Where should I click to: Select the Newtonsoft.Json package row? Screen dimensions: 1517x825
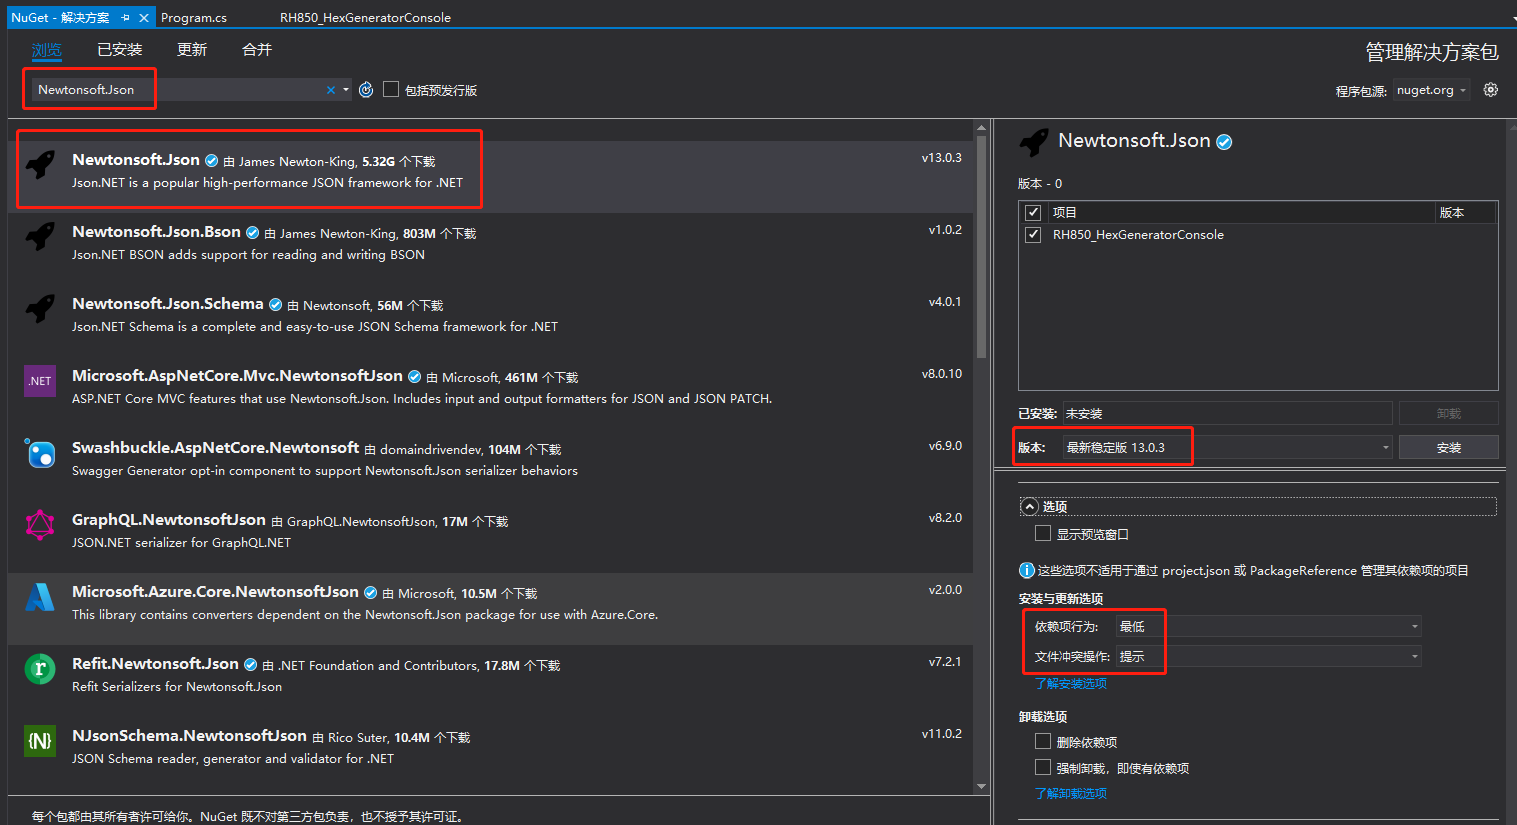[490, 176]
